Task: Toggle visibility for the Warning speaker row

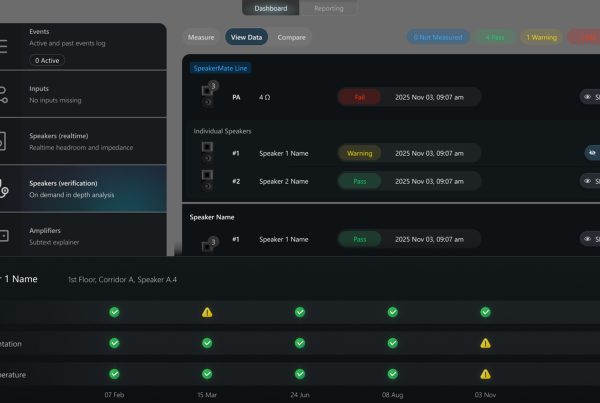Action: [x=592, y=153]
